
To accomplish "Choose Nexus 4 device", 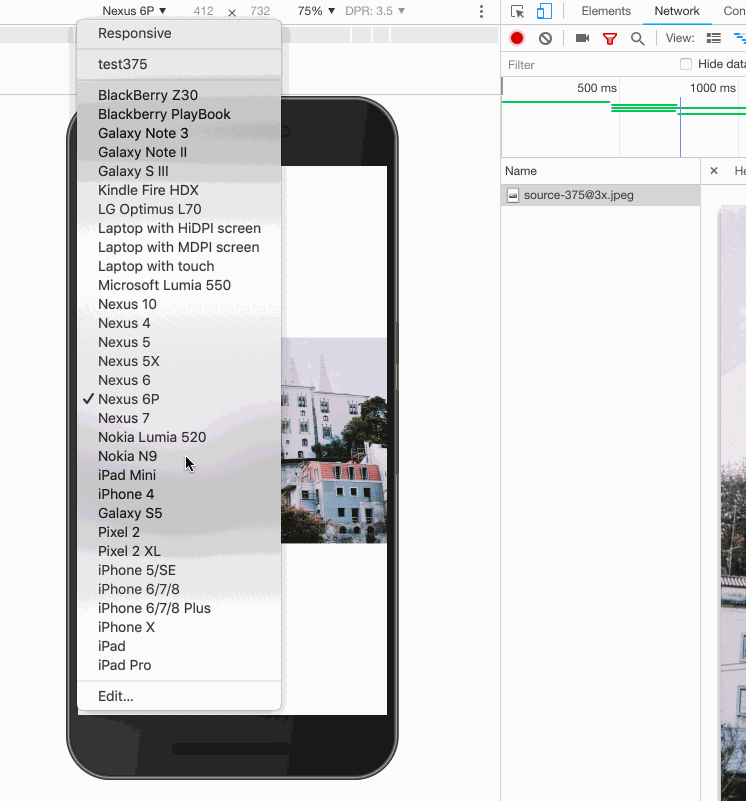I will (x=179, y=323).
